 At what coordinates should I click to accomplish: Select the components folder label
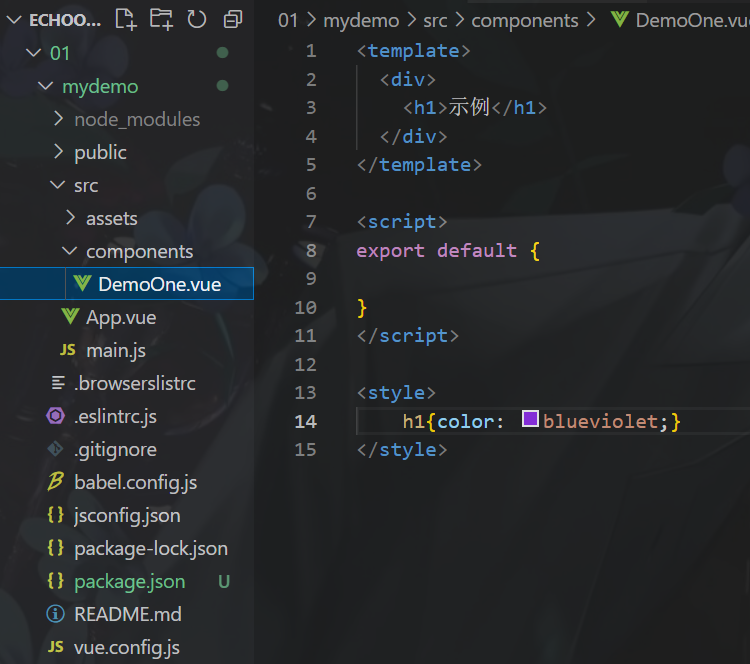(x=140, y=252)
